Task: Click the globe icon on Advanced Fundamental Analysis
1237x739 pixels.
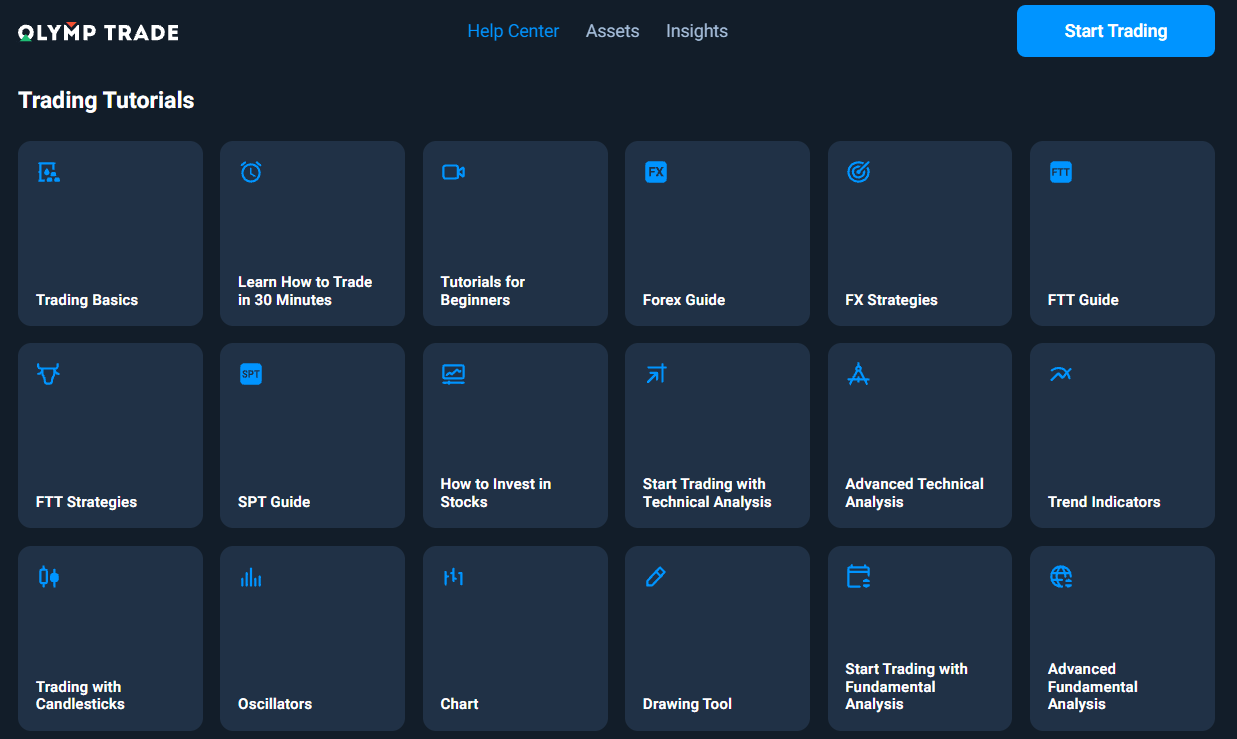Action: tap(1060, 577)
